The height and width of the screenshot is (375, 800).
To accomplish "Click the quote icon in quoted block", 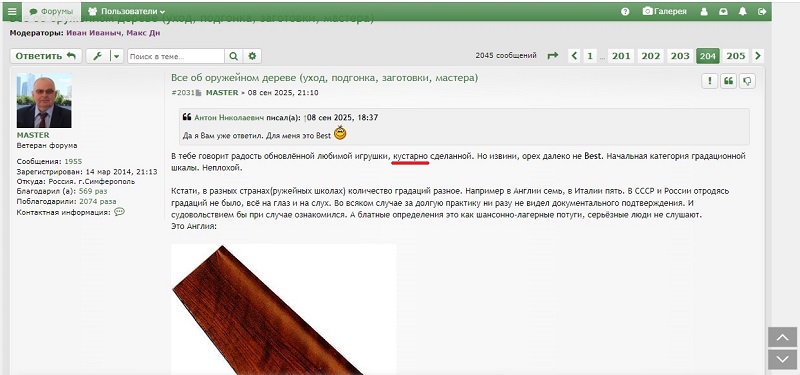I will coord(187,117).
